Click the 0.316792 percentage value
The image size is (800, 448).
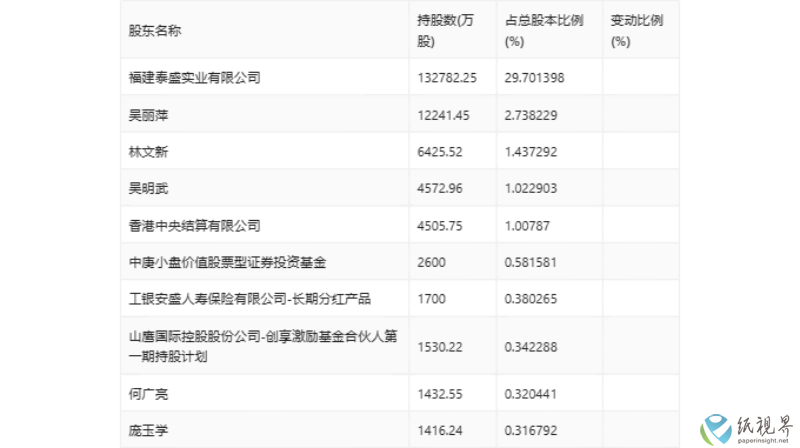click(x=531, y=431)
